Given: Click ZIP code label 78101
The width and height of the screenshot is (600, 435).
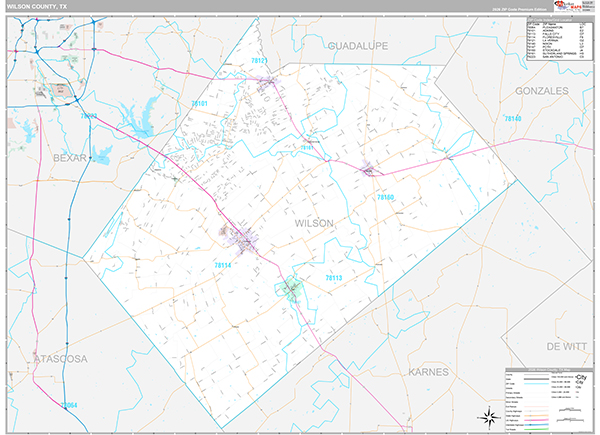Looking at the screenshot, I should click(199, 104).
